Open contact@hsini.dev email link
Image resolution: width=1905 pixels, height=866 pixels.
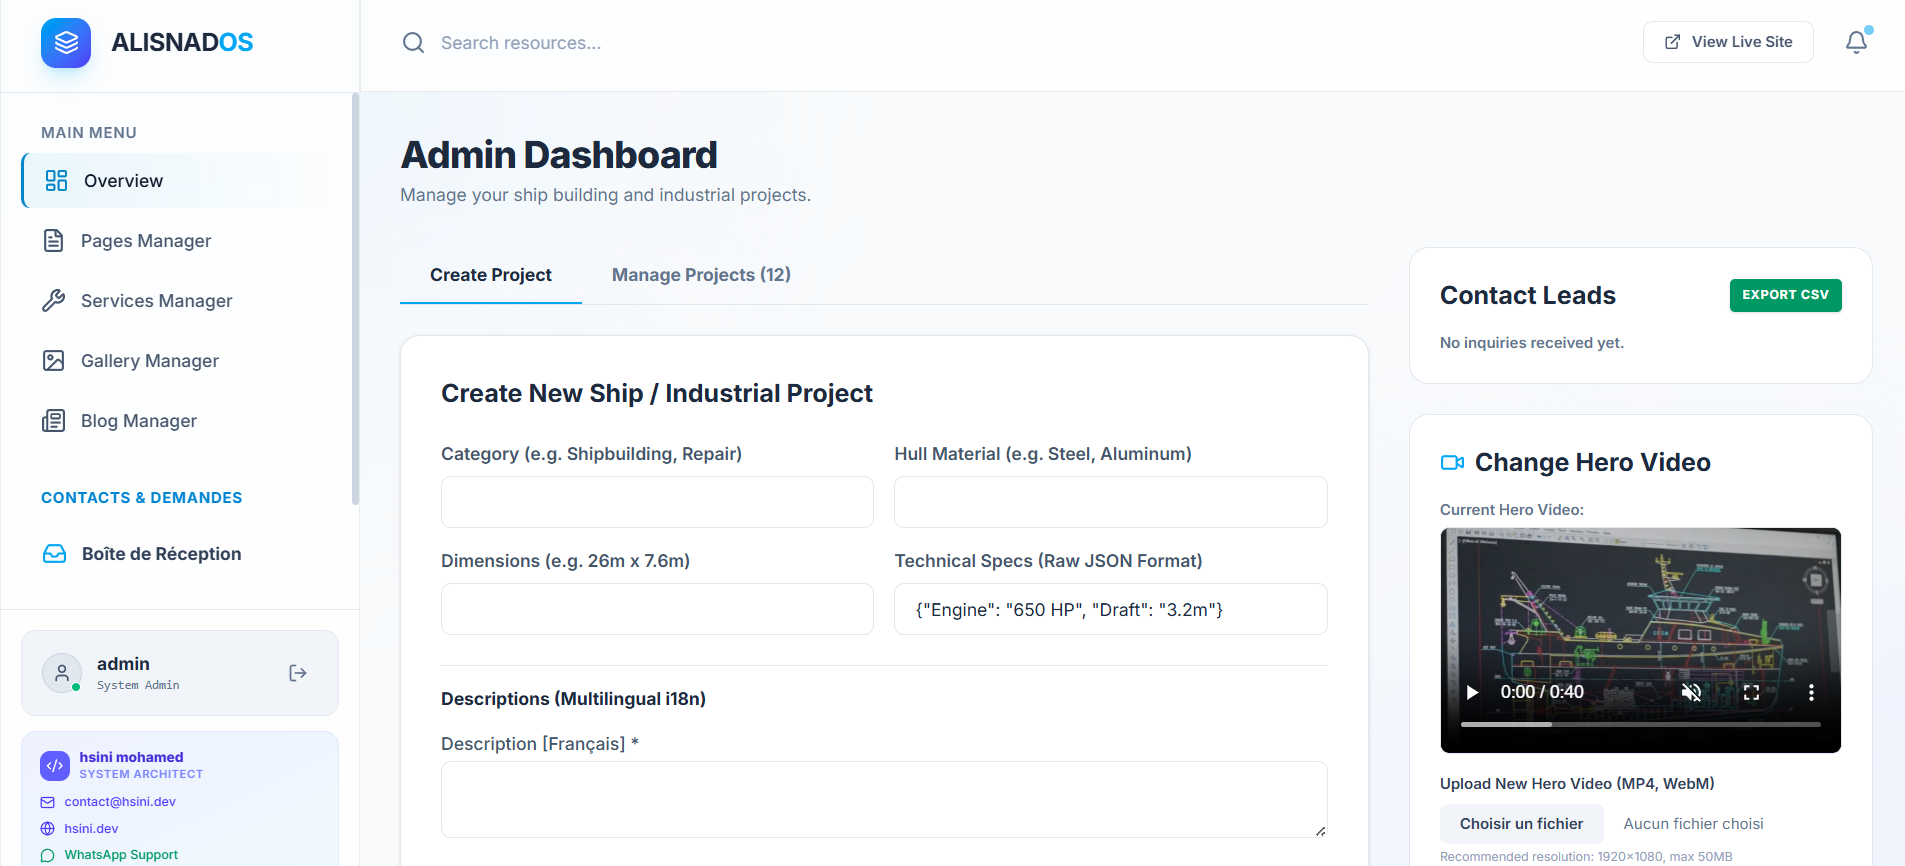pyautogui.click(x=120, y=802)
